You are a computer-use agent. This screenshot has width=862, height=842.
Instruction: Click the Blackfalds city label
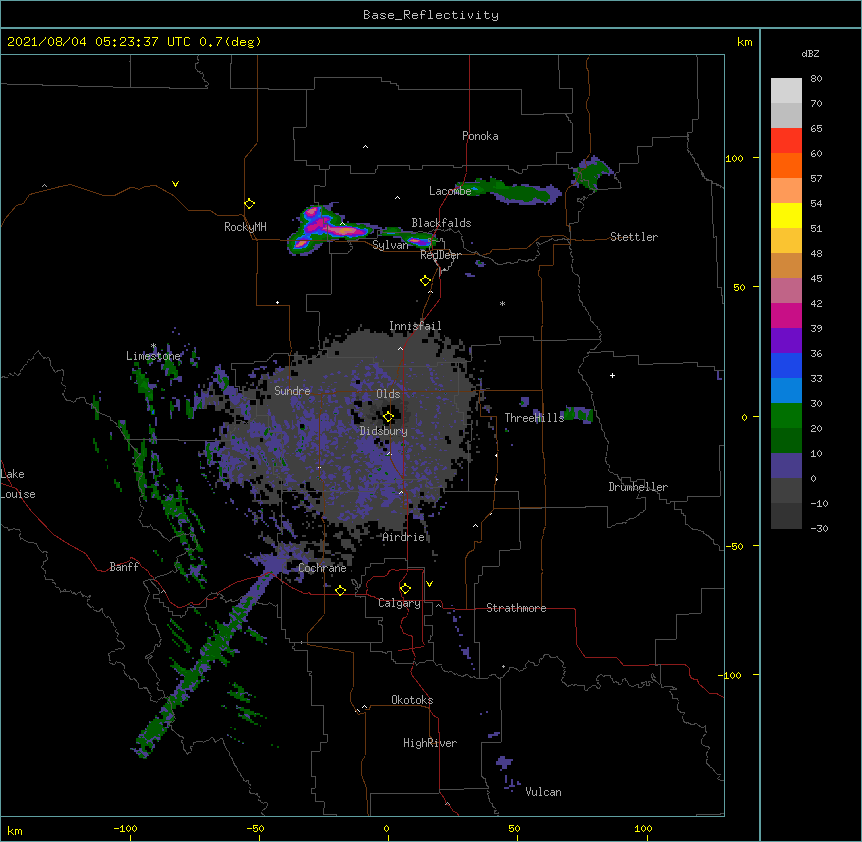pyautogui.click(x=441, y=223)
